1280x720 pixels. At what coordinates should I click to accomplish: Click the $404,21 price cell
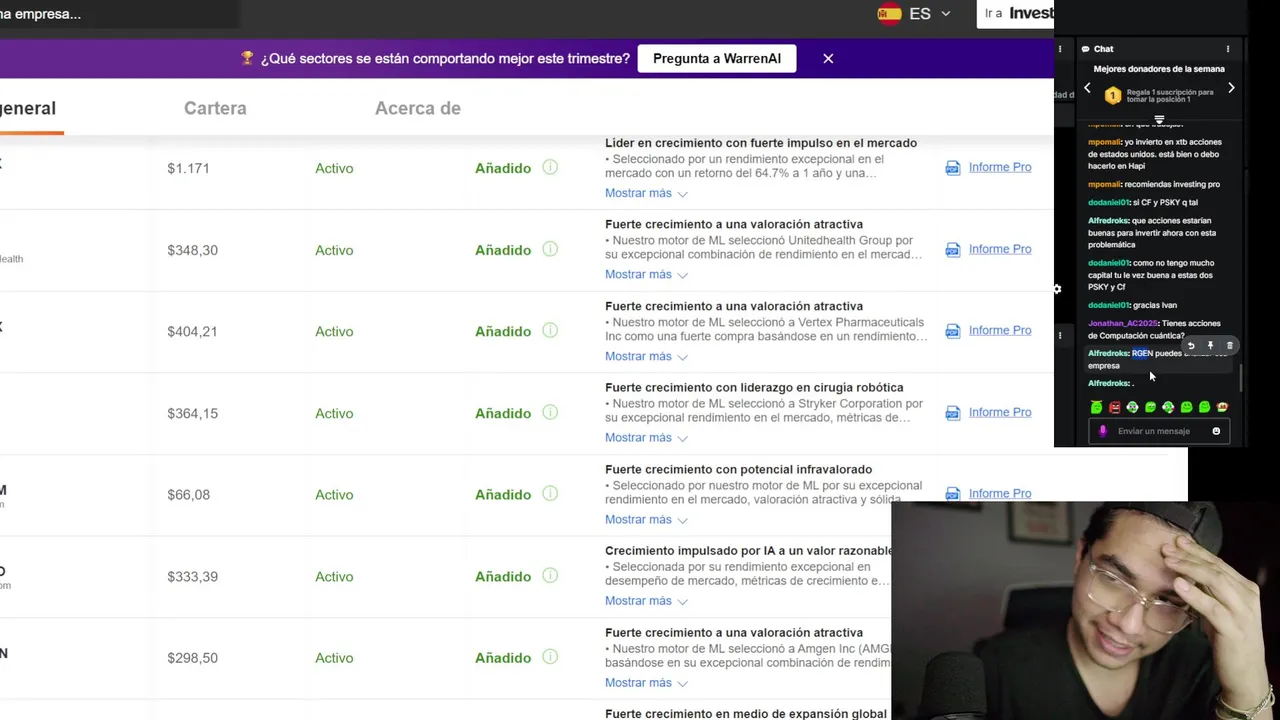[192, 331]
